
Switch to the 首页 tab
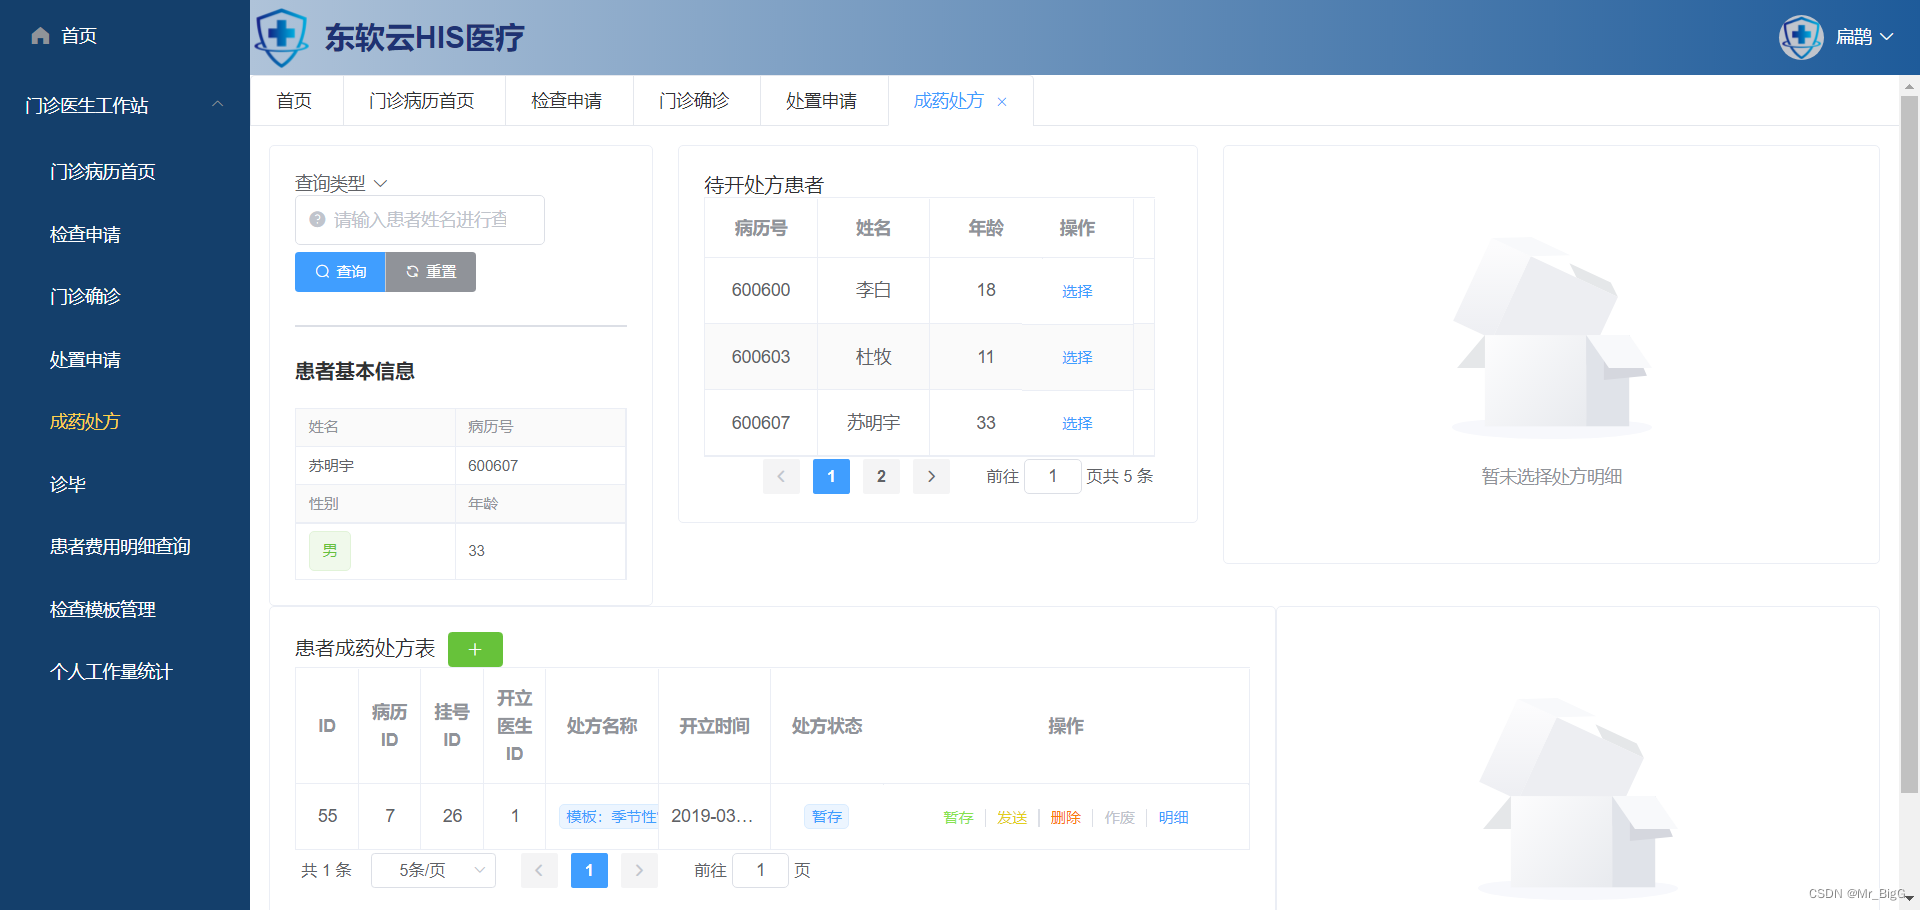(294, 101)
